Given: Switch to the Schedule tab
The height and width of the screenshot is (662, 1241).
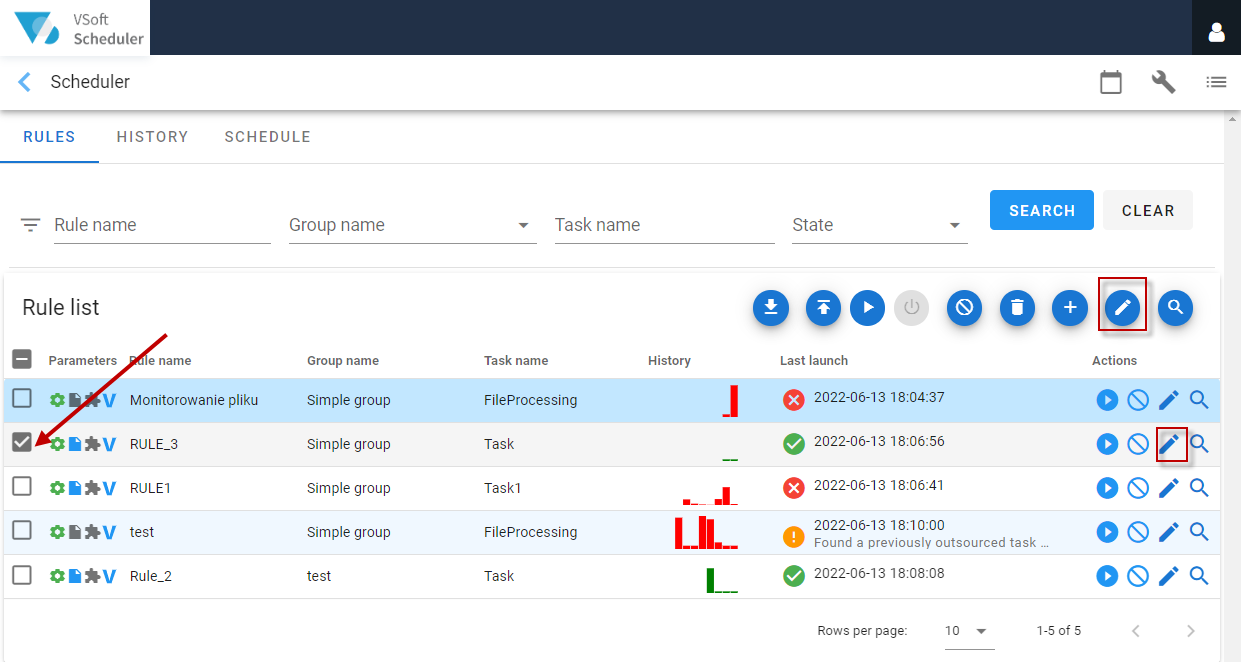Looking at the screenshot, I should 267,137.
